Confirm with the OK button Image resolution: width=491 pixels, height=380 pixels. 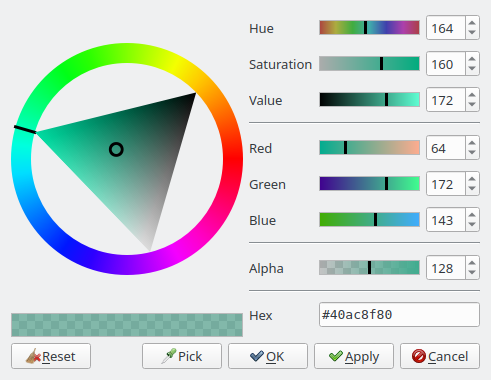pos(268,356)
